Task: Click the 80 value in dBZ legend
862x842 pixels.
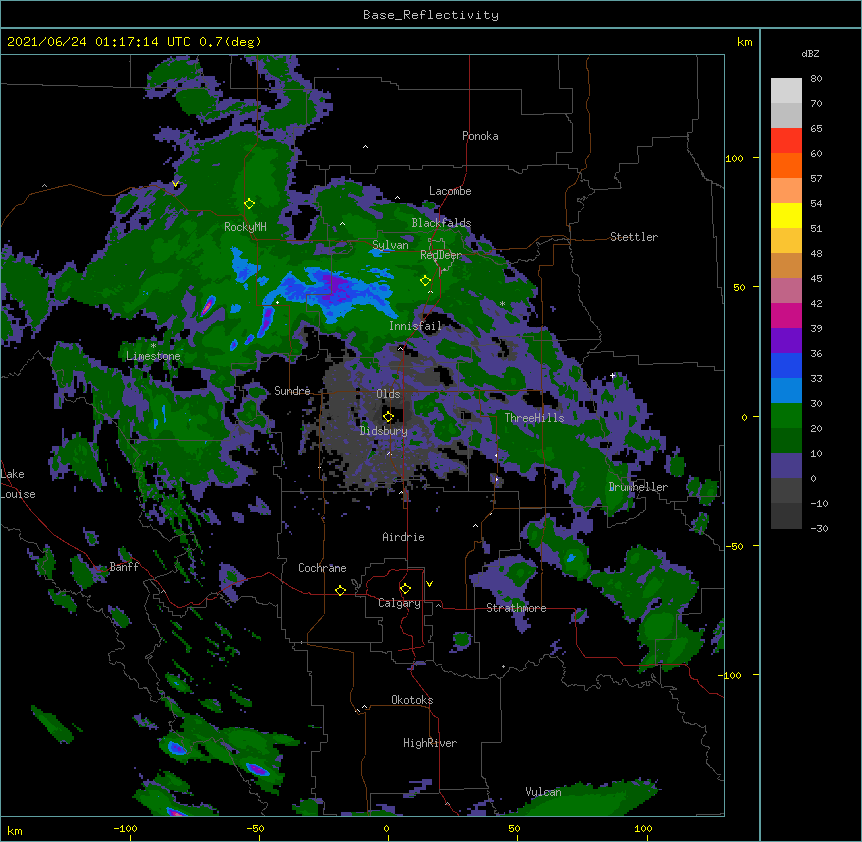Action: [816, 79]
